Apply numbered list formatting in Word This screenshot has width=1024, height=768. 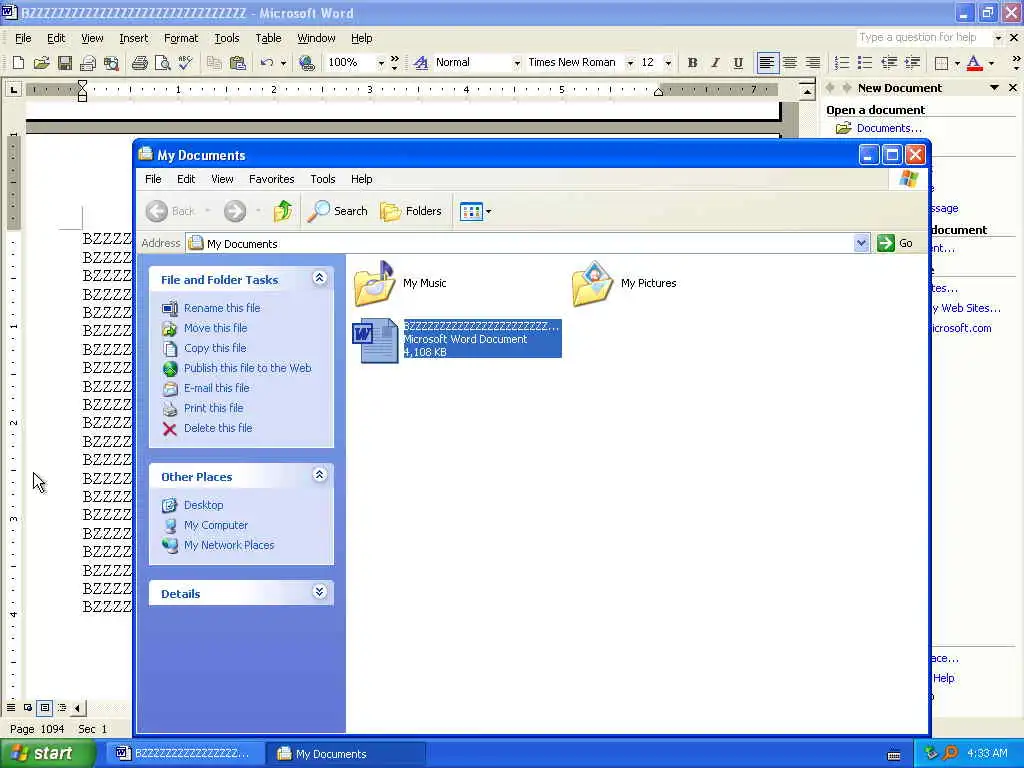[842, 63]
